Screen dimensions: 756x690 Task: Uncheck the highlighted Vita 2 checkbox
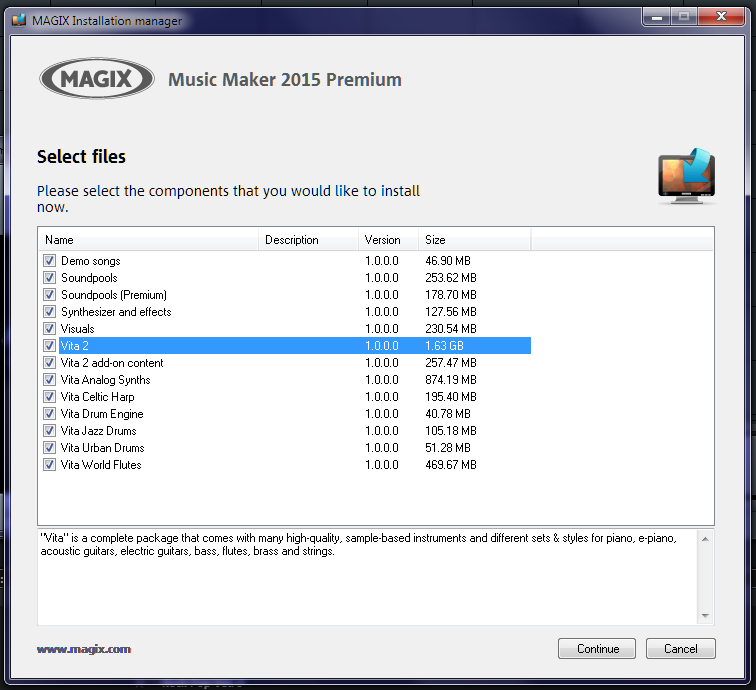click(x=49, y=346)
